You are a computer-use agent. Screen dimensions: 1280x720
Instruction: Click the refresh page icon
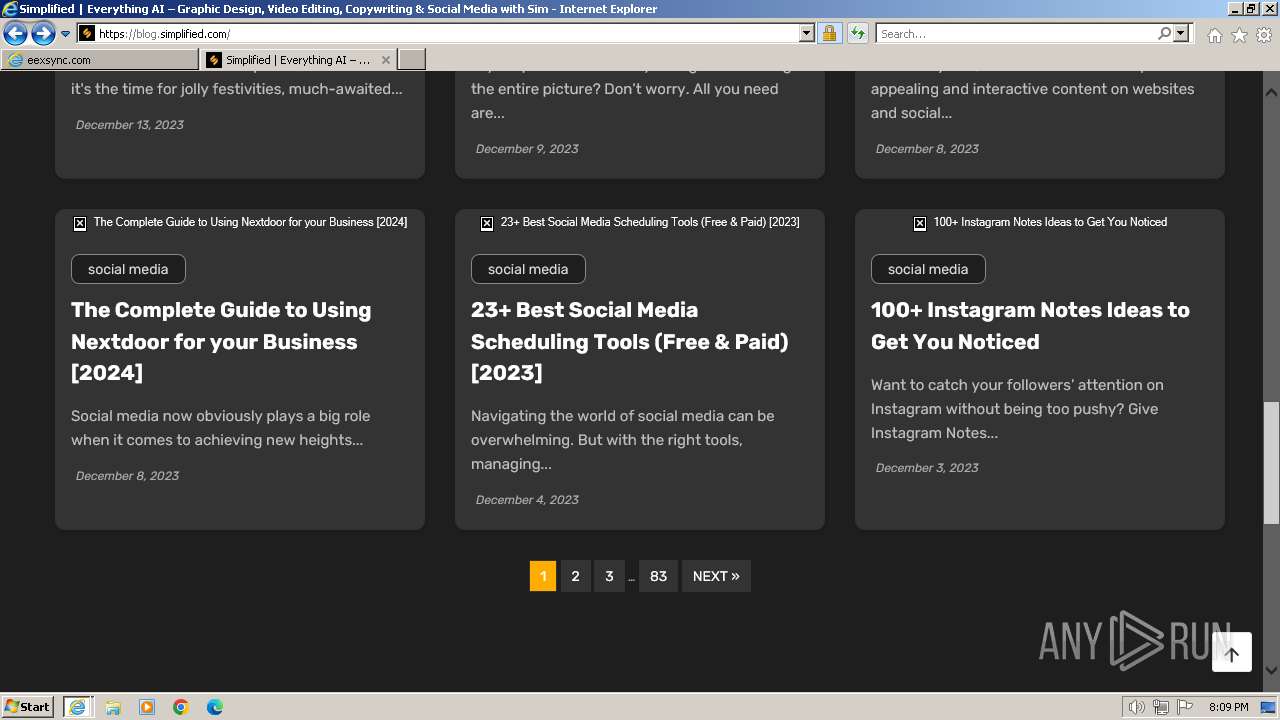point(857,34)
